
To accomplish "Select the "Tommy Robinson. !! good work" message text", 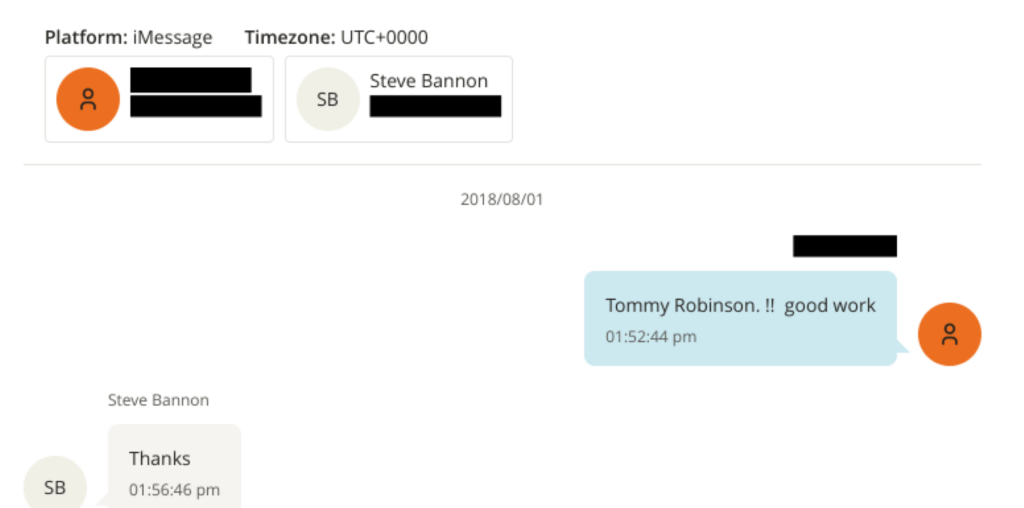I will click(740, 305).
